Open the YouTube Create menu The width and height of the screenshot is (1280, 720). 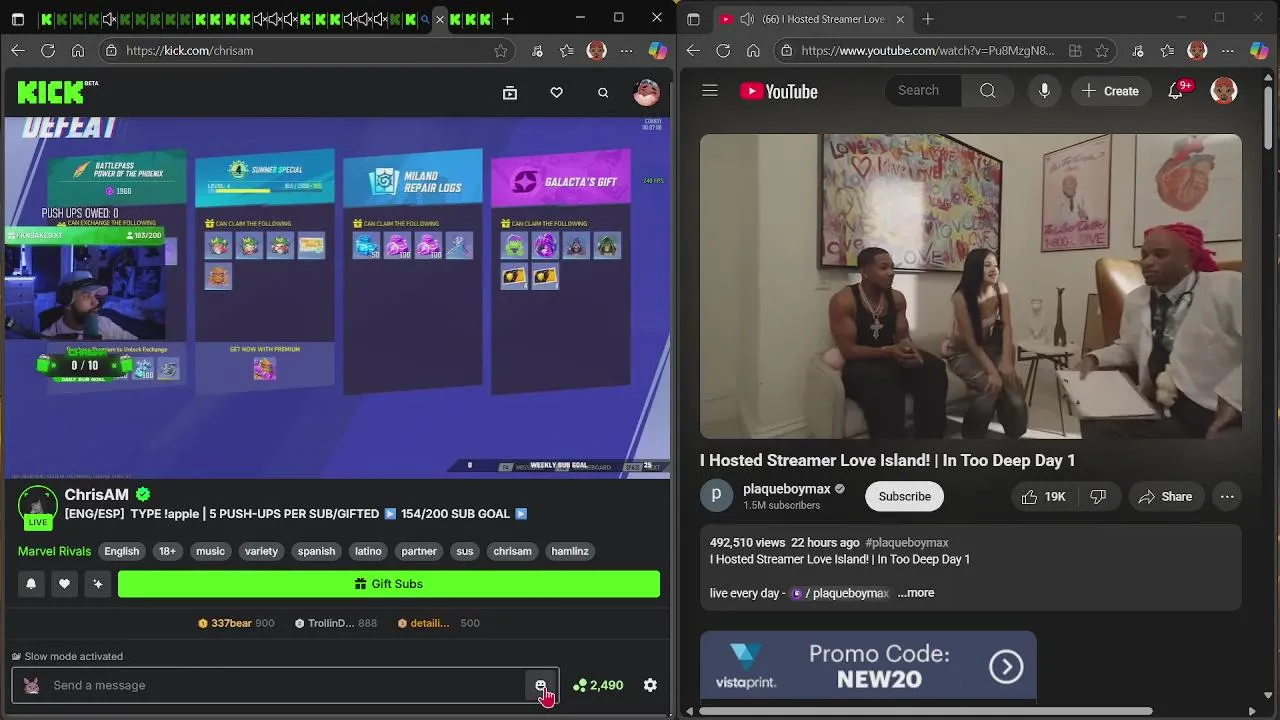tap(1111, 91)
